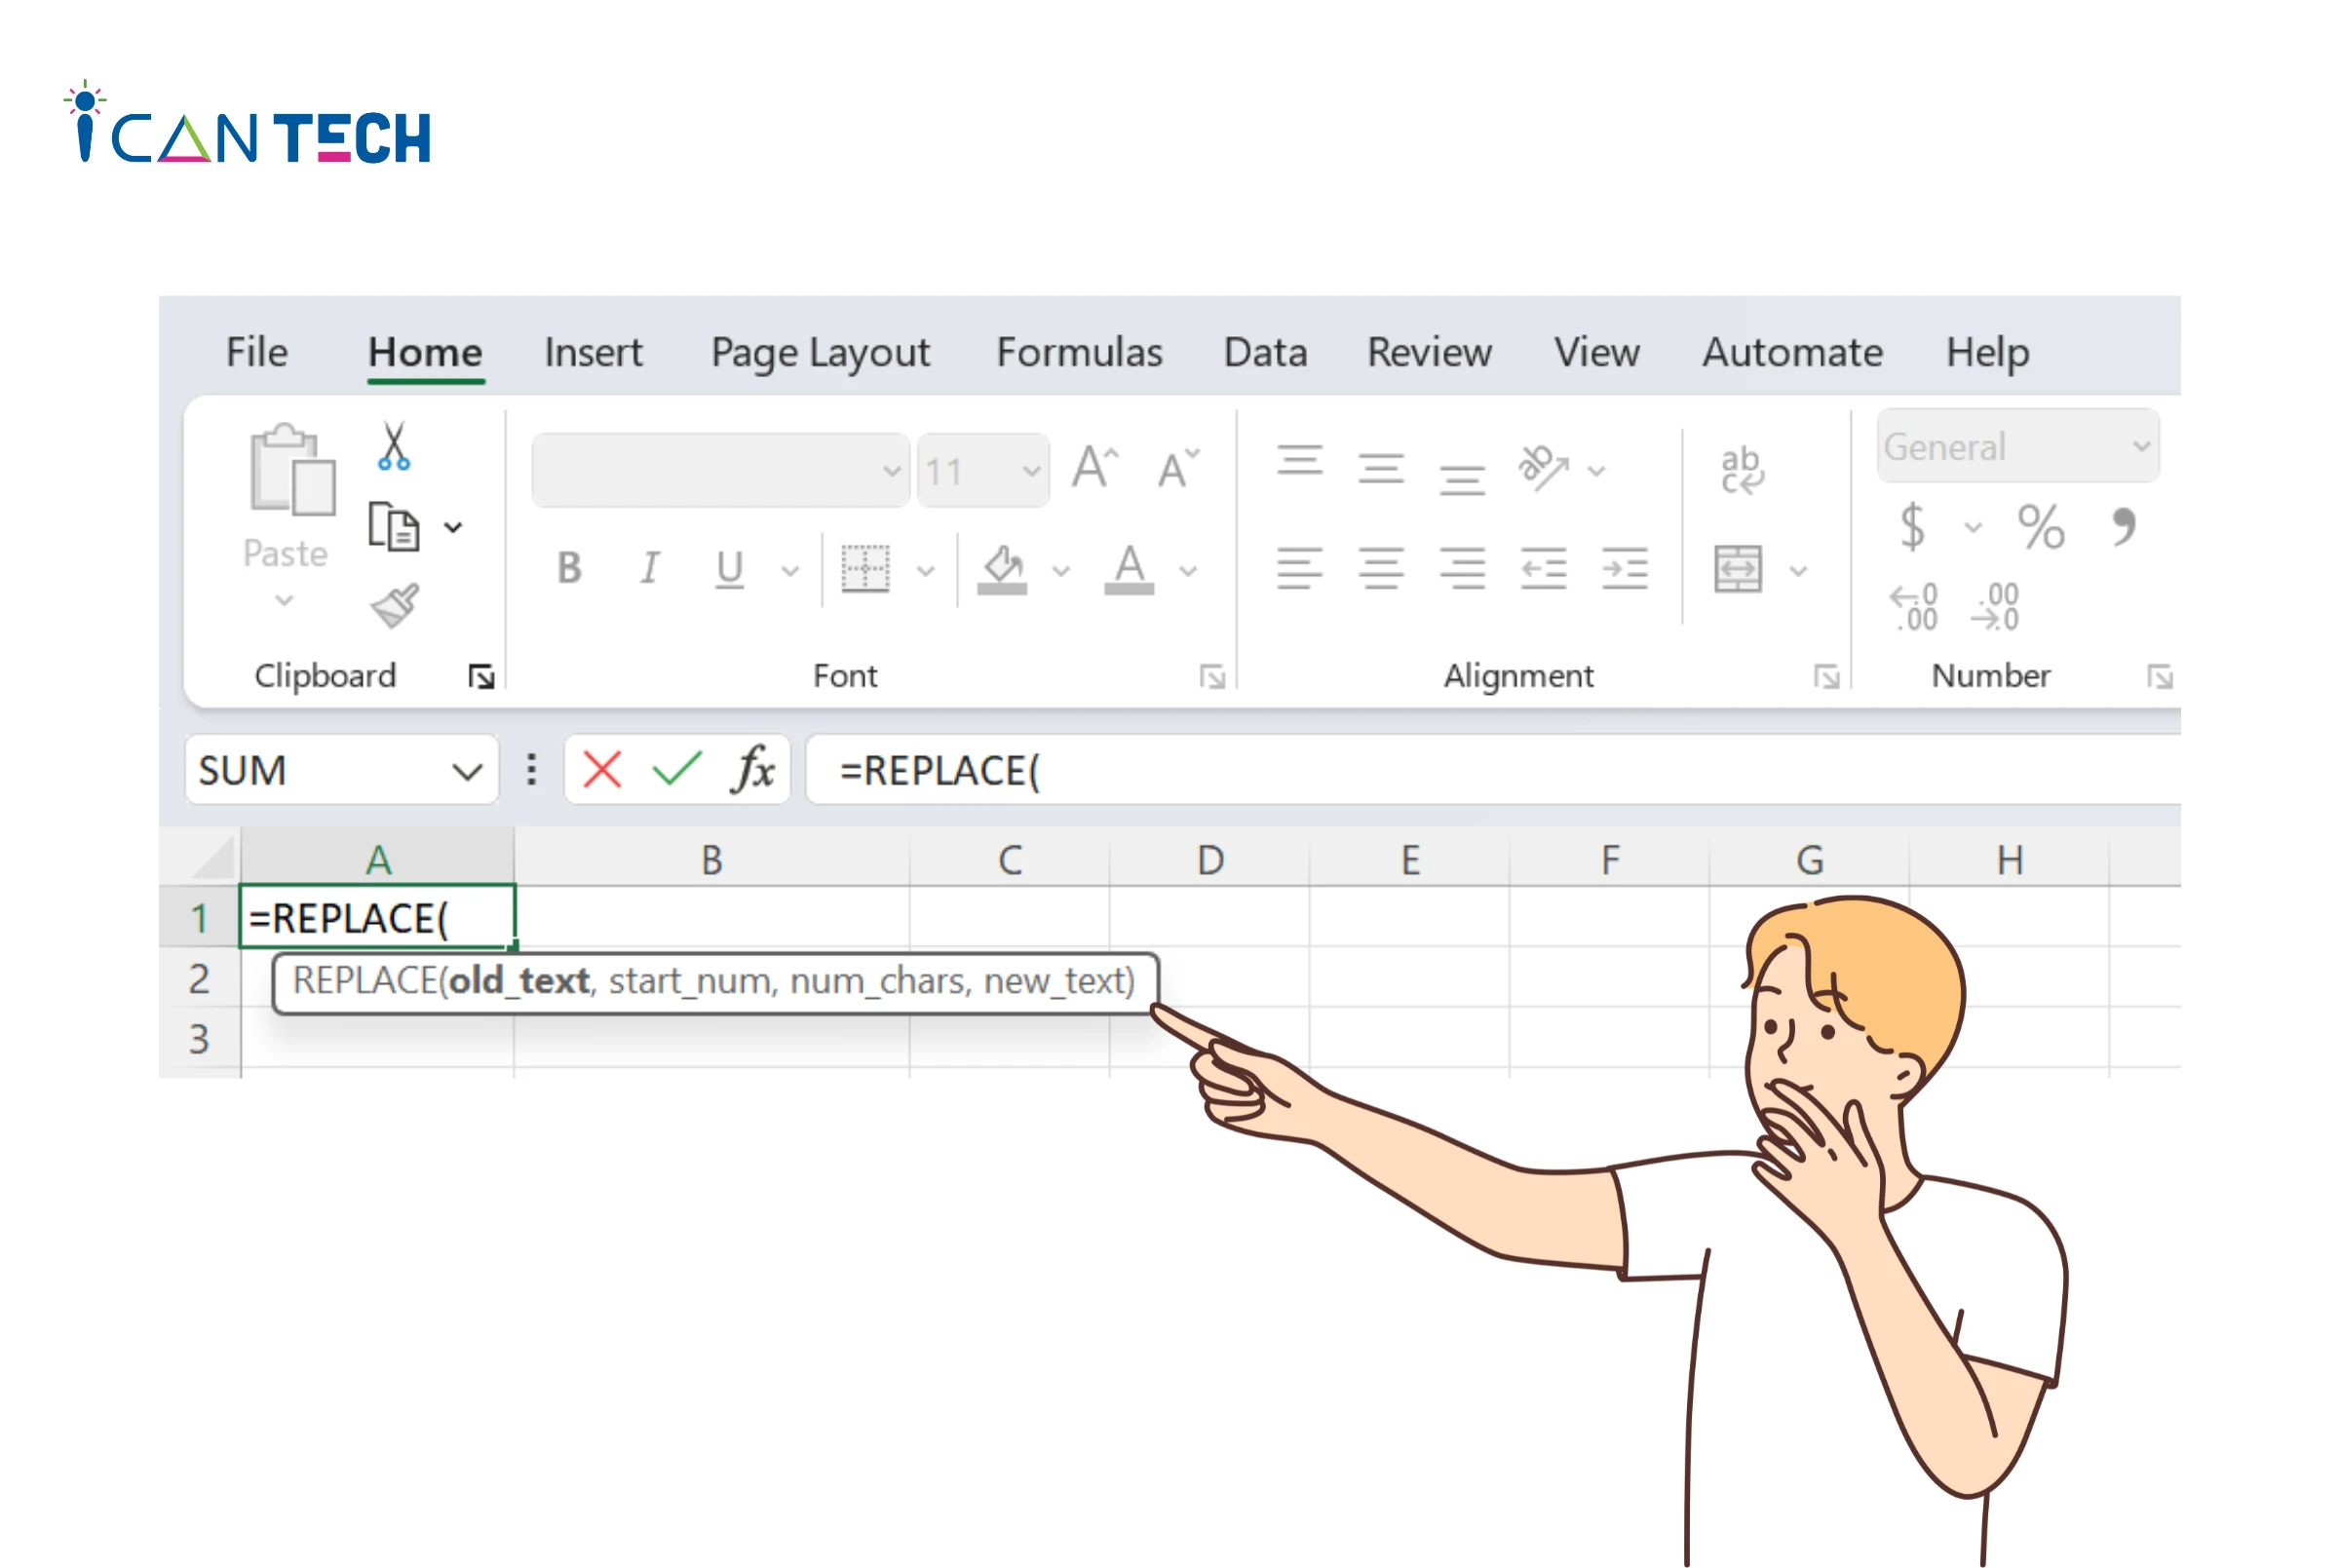The width and height of the screenshot is (2339, 1568).
Task: Open the Copy options dropdown arrow
Action: (453, 527)
